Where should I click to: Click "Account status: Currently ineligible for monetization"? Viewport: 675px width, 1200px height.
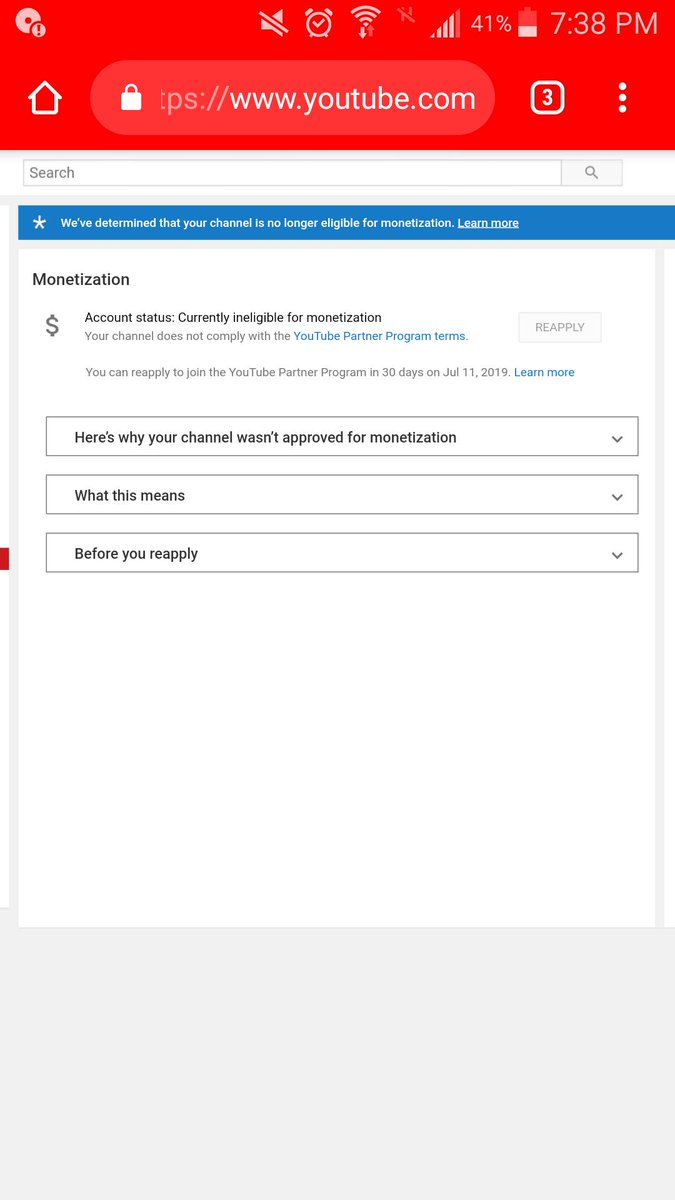click(233, 317)
